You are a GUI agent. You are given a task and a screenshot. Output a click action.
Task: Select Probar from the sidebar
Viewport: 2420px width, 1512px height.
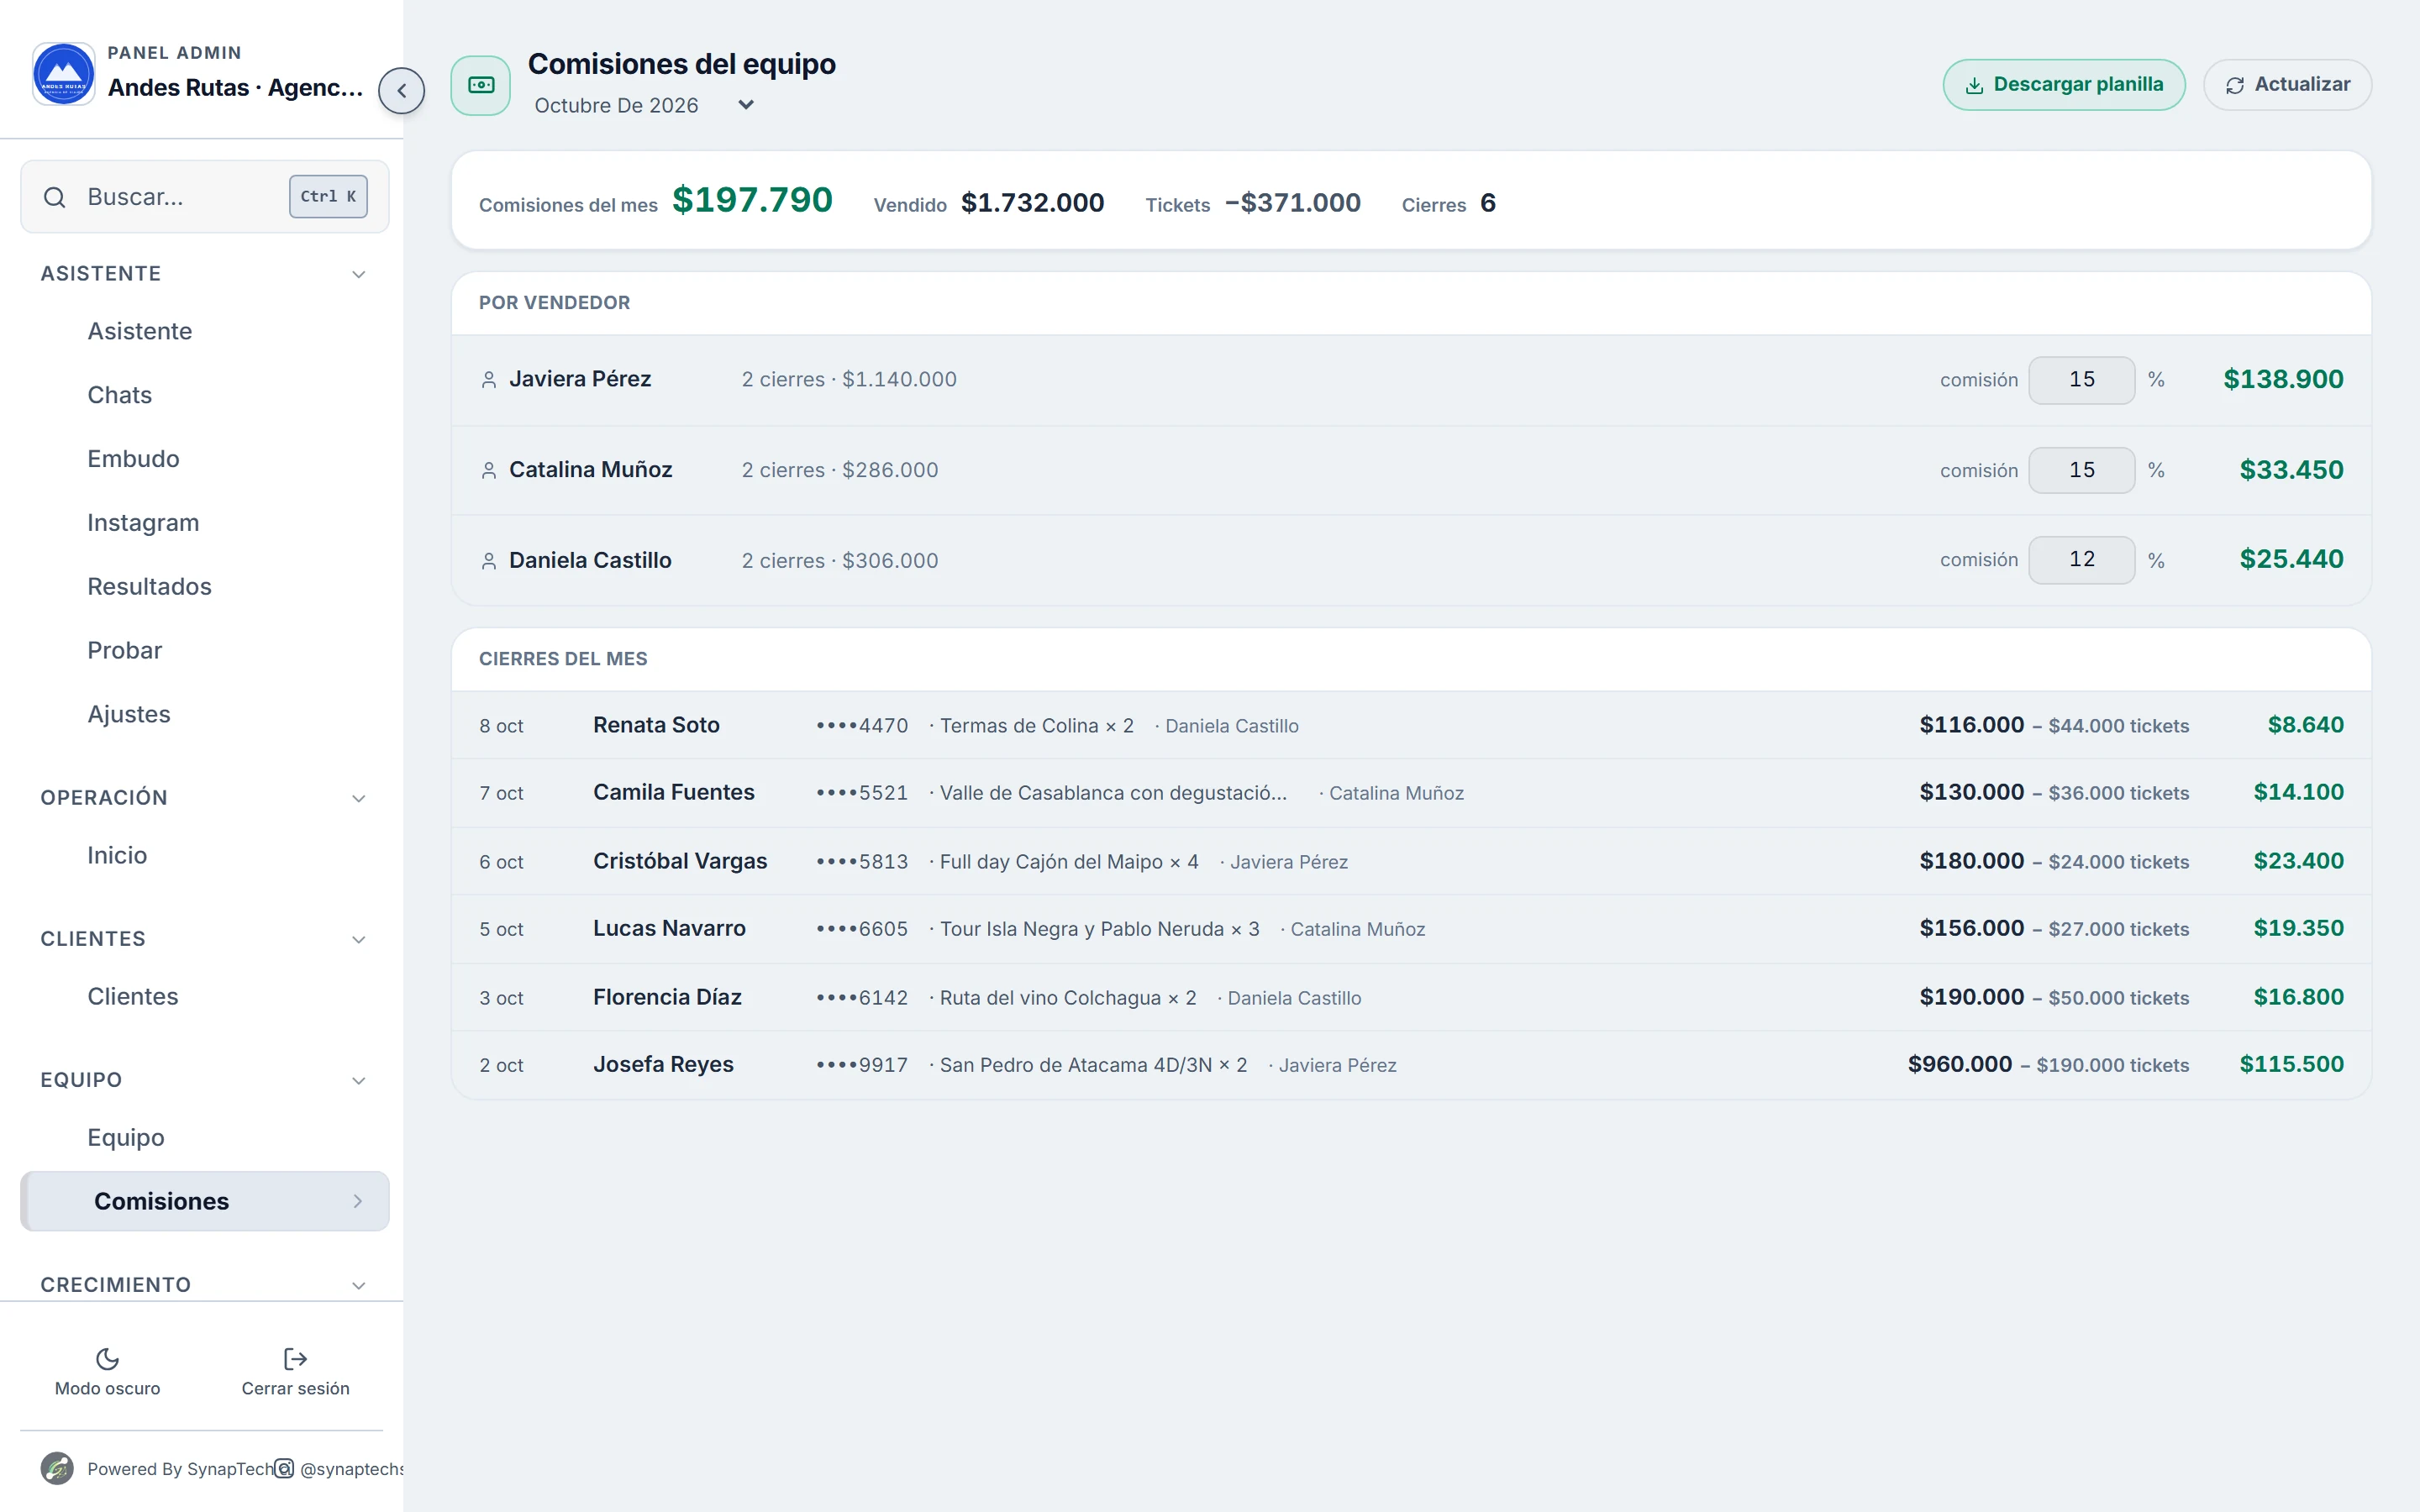pyautogui.click(x=204, y=651)
